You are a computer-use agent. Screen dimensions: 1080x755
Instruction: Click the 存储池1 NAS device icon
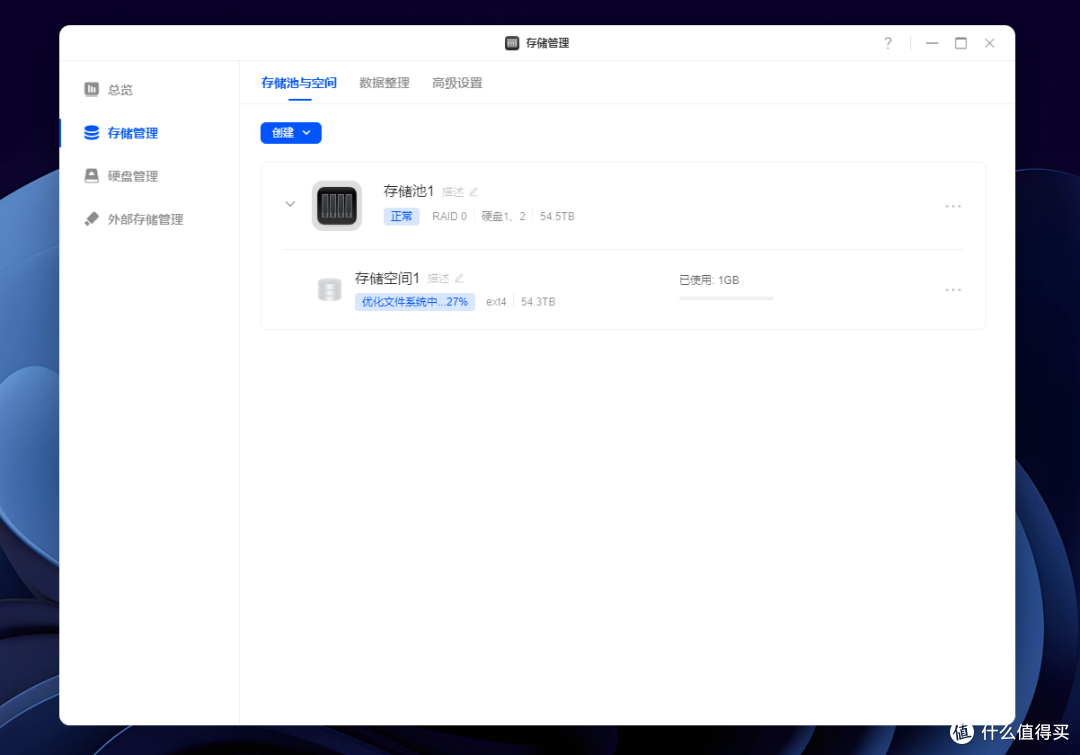[x=337, y=205]
